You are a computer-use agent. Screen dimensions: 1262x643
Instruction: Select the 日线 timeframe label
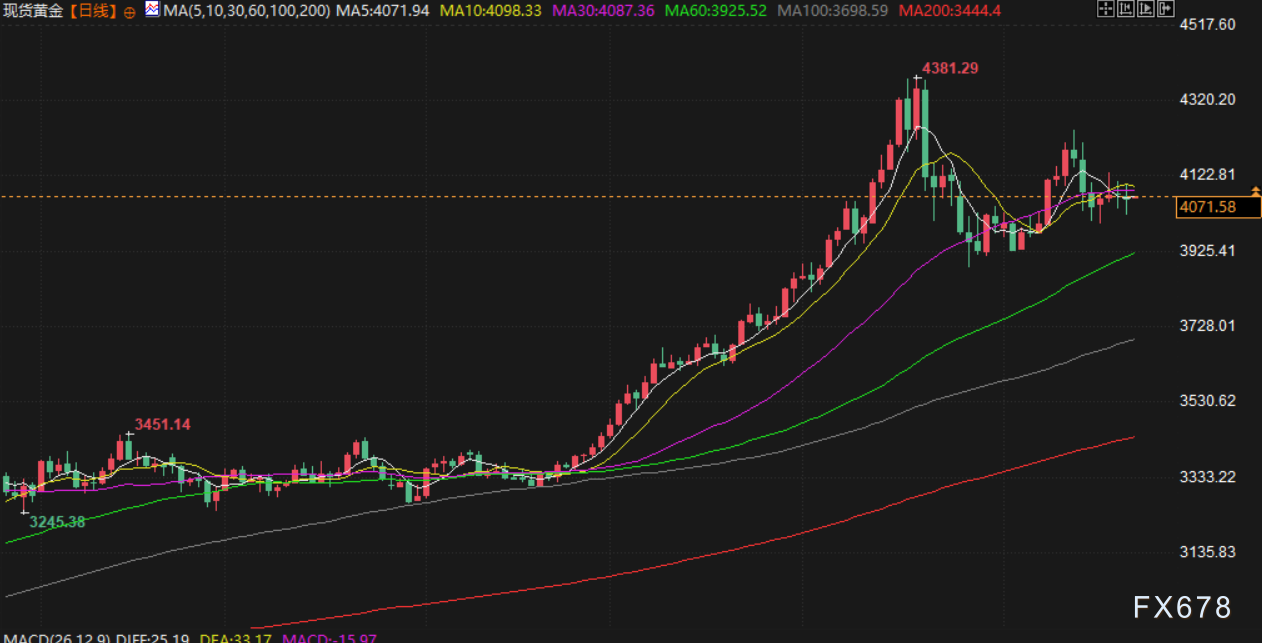(94, 11)
